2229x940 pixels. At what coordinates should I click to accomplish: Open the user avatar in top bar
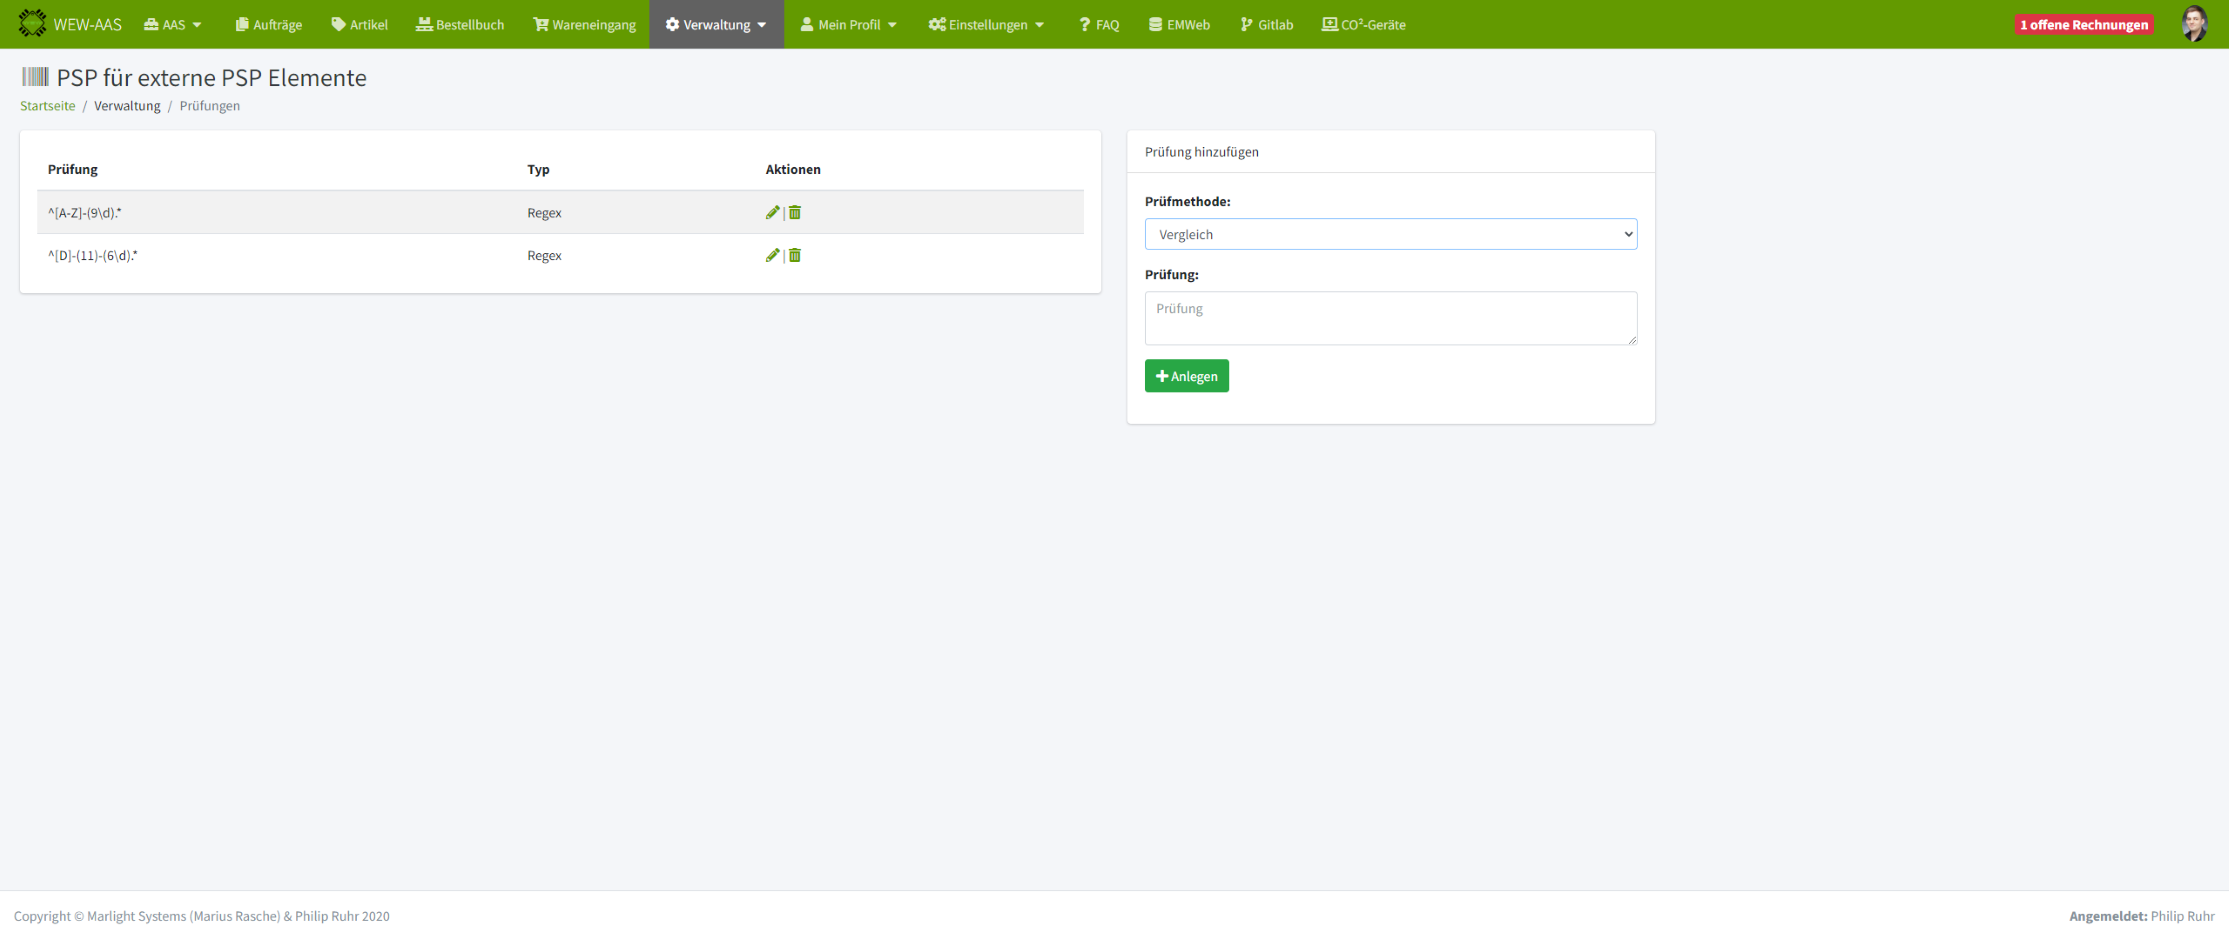(2194, 24)
